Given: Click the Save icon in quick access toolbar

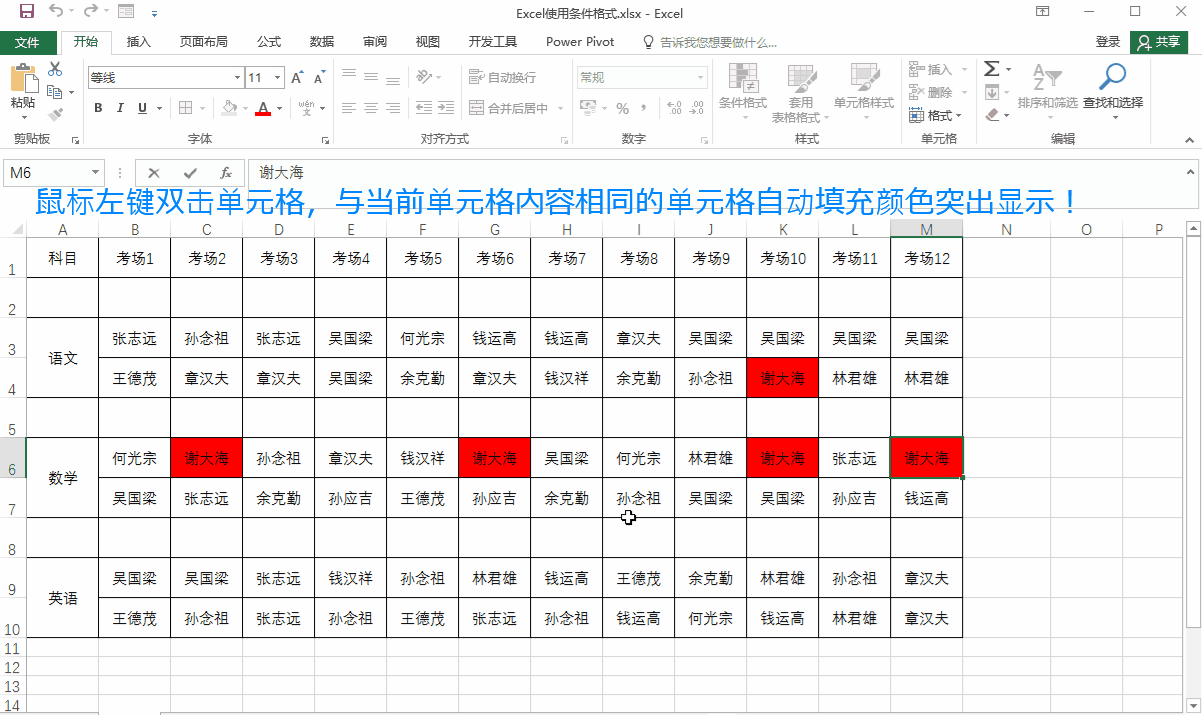Looking at the screenshot, I should [27, 12].
